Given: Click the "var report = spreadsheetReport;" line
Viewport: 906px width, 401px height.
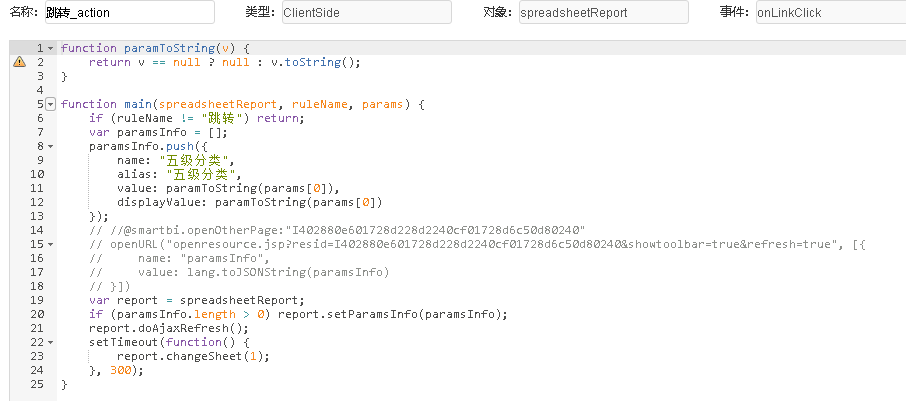Looking at the screenshot, I should click(196, 300).
